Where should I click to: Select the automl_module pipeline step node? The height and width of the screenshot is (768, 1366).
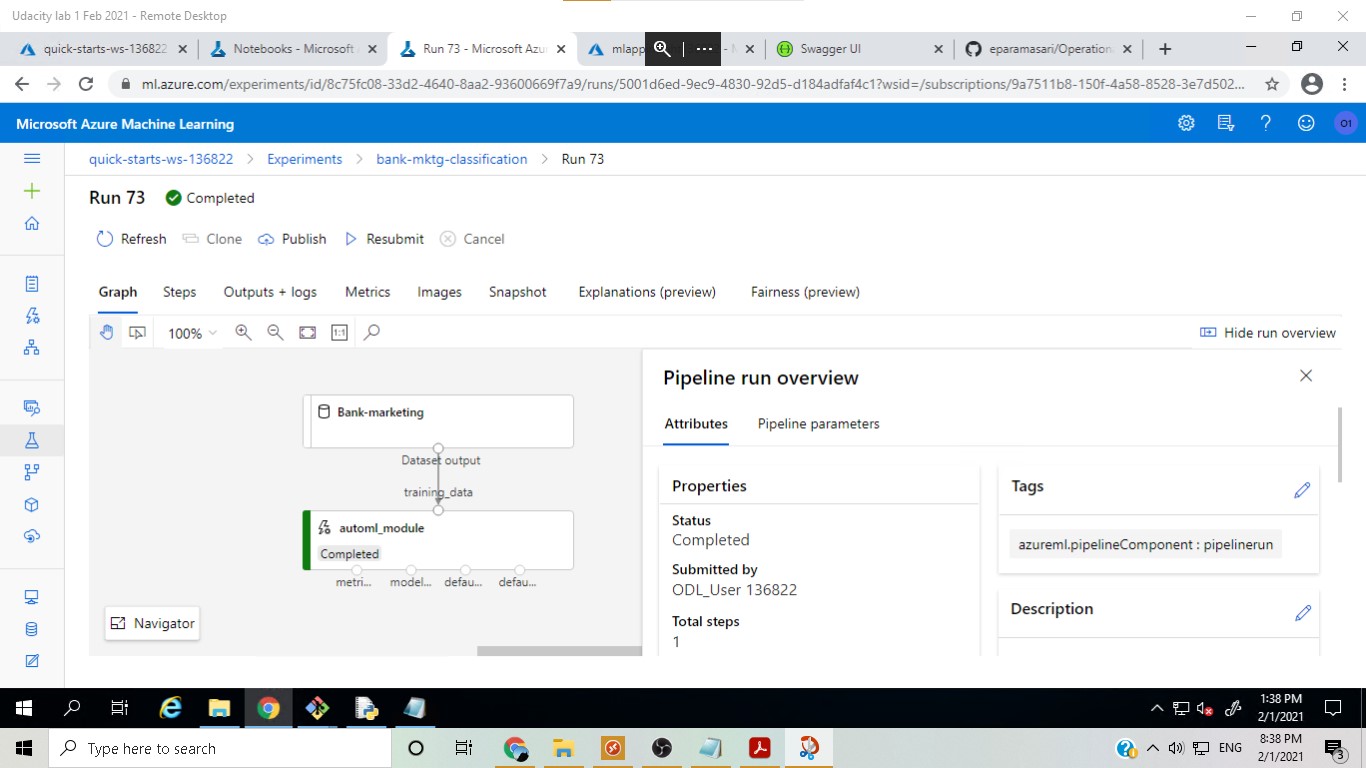click(438, 540)
